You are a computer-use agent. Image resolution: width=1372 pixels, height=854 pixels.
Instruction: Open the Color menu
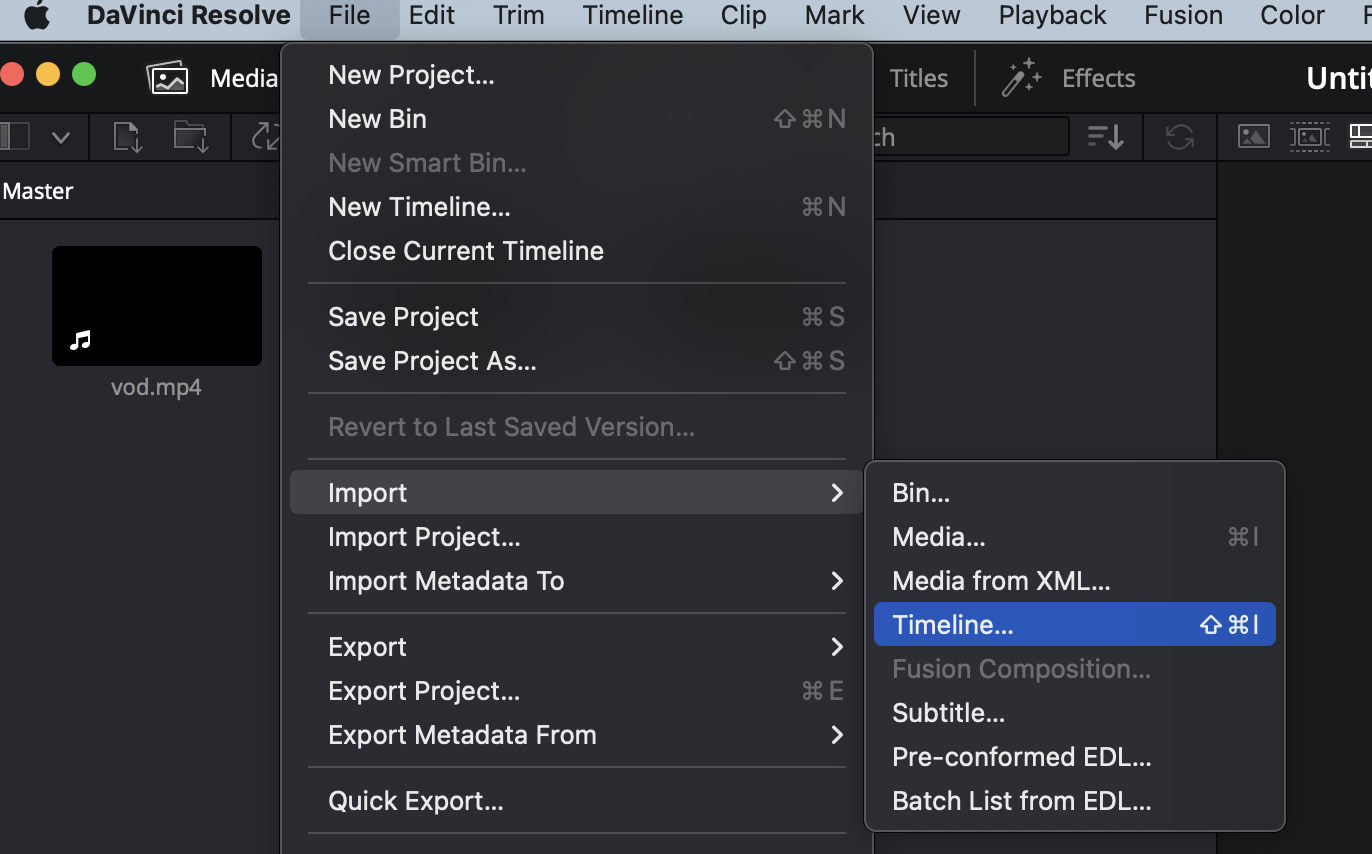[x=1293, y=16]
